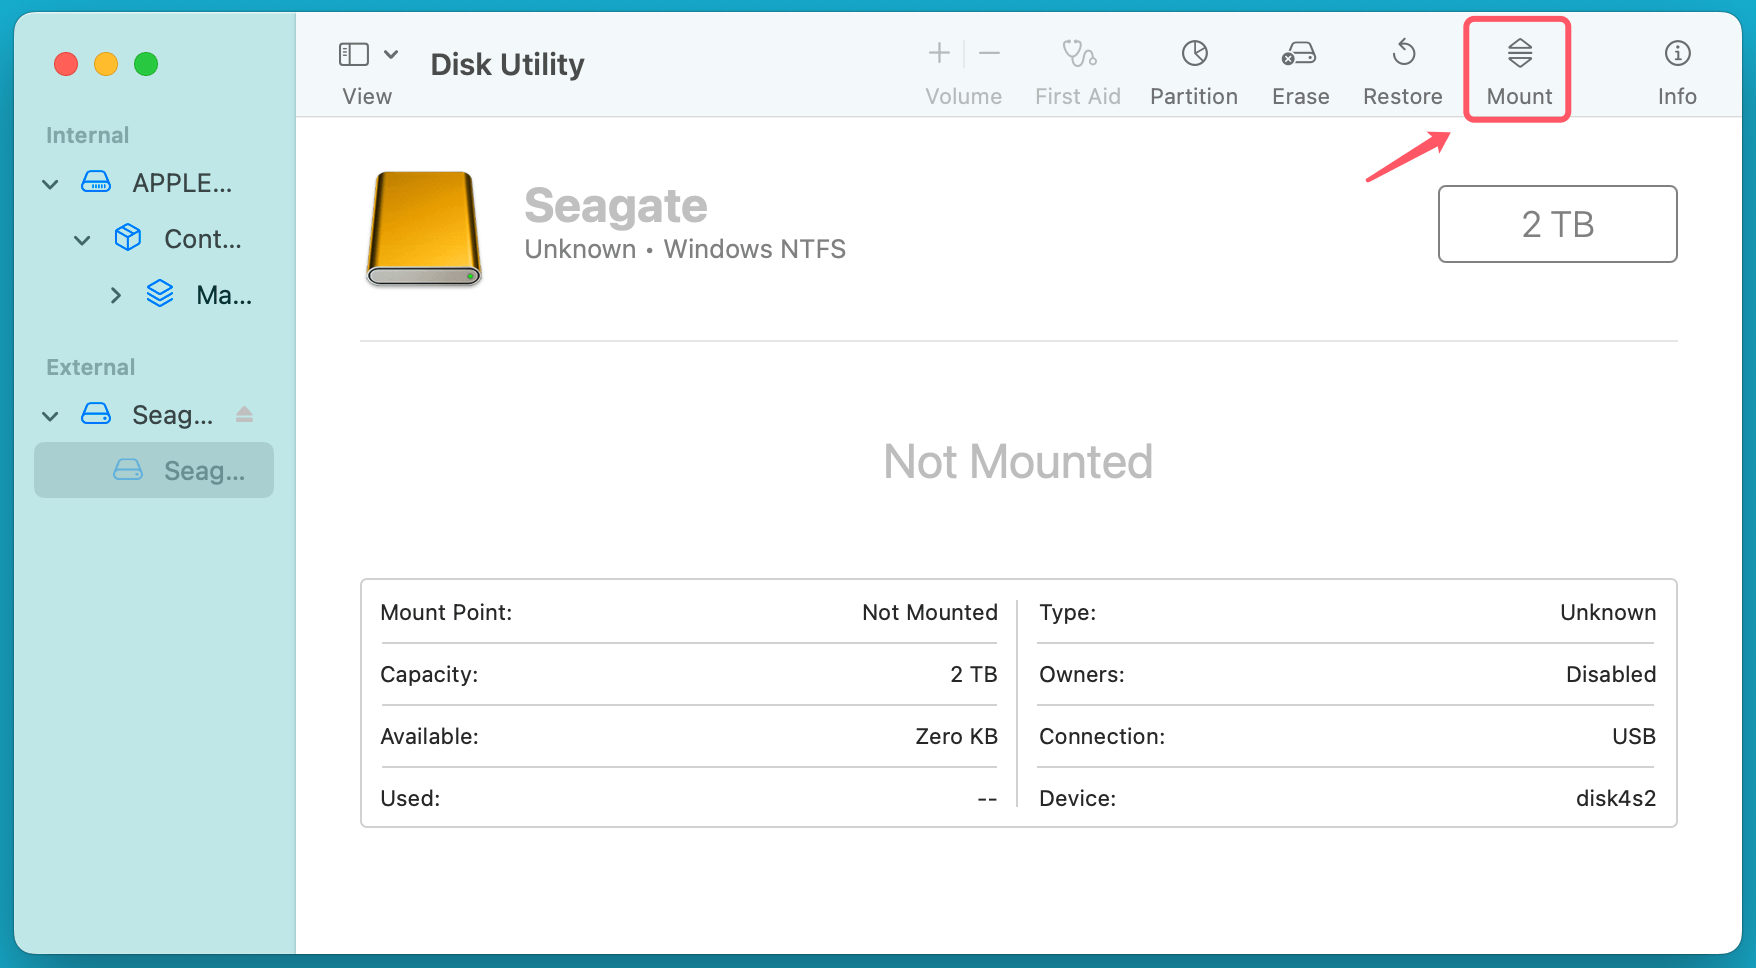Screen dimensions: 1756x968
Task: Collapse the Container disk entry
Action: coord(81,239)
